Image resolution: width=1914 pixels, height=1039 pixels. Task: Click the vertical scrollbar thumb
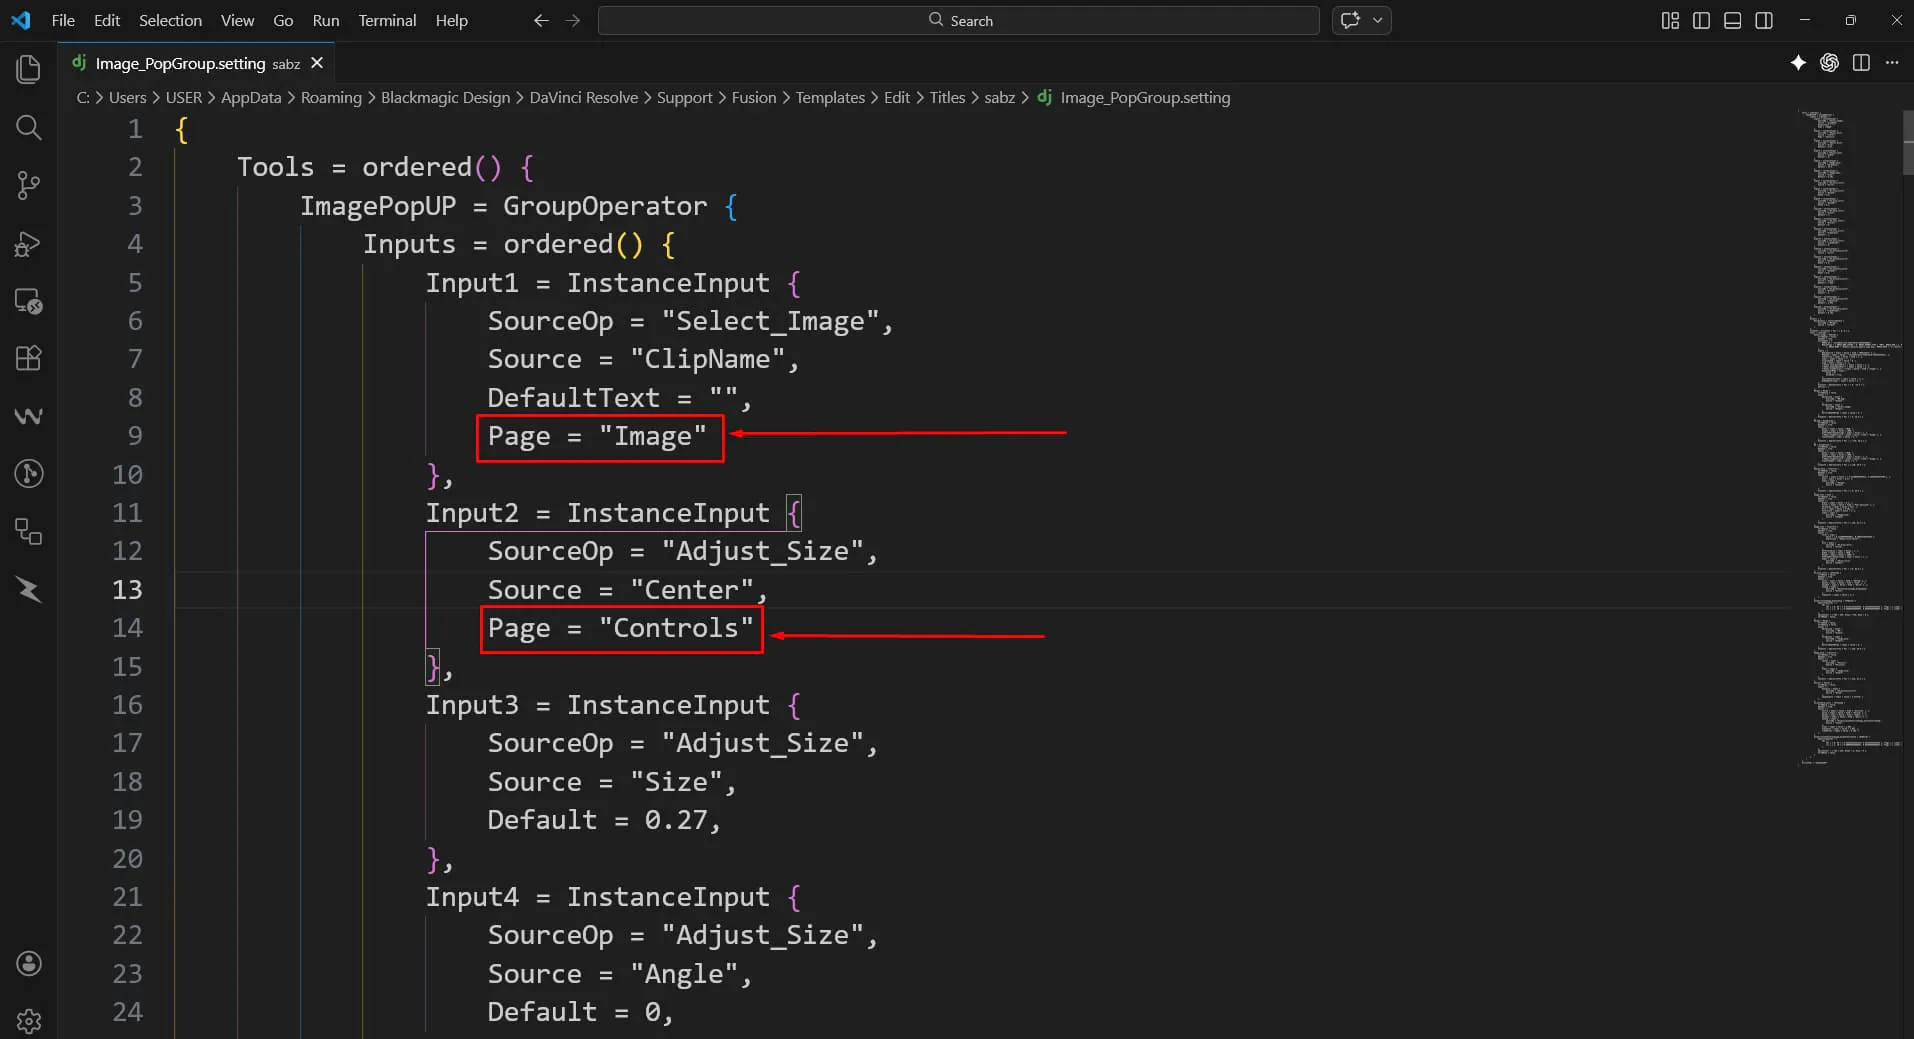(1908, 143)
